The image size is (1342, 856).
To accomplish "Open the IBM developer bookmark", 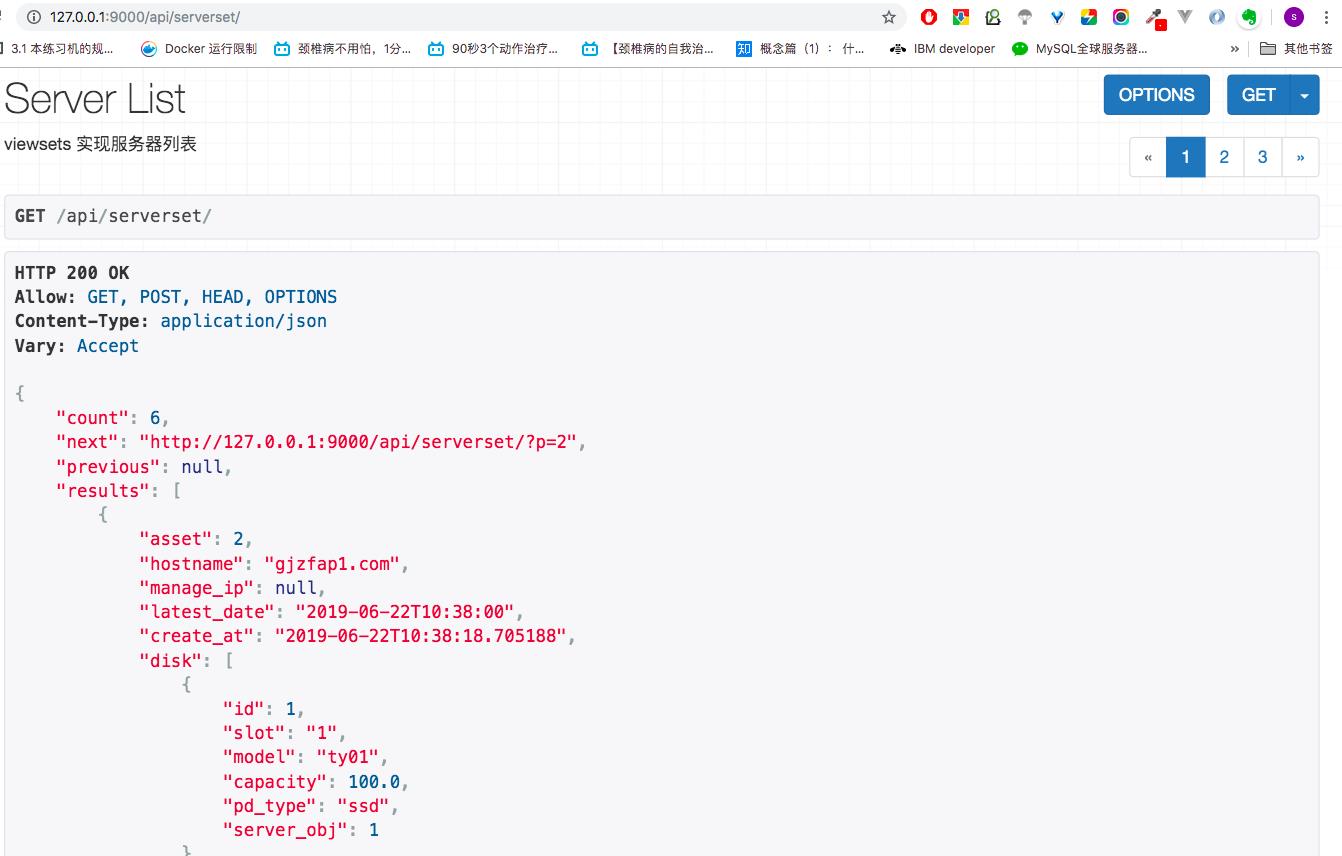I will (x=942, y=48).
